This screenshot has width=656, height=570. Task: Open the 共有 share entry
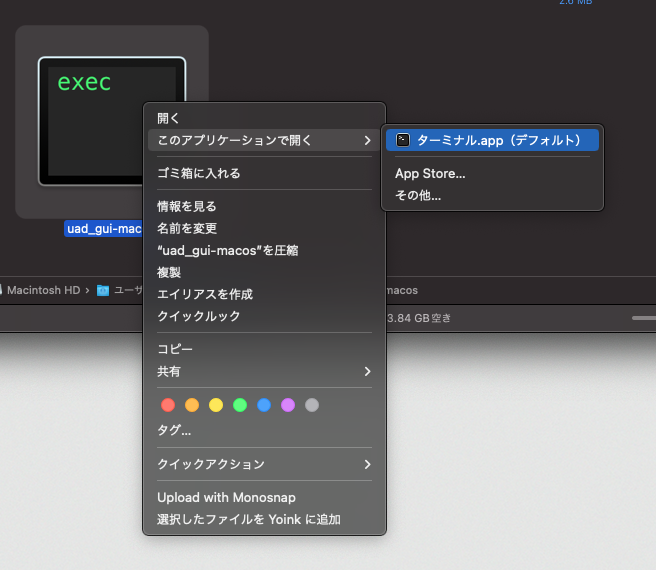click(x=169, y=371)
